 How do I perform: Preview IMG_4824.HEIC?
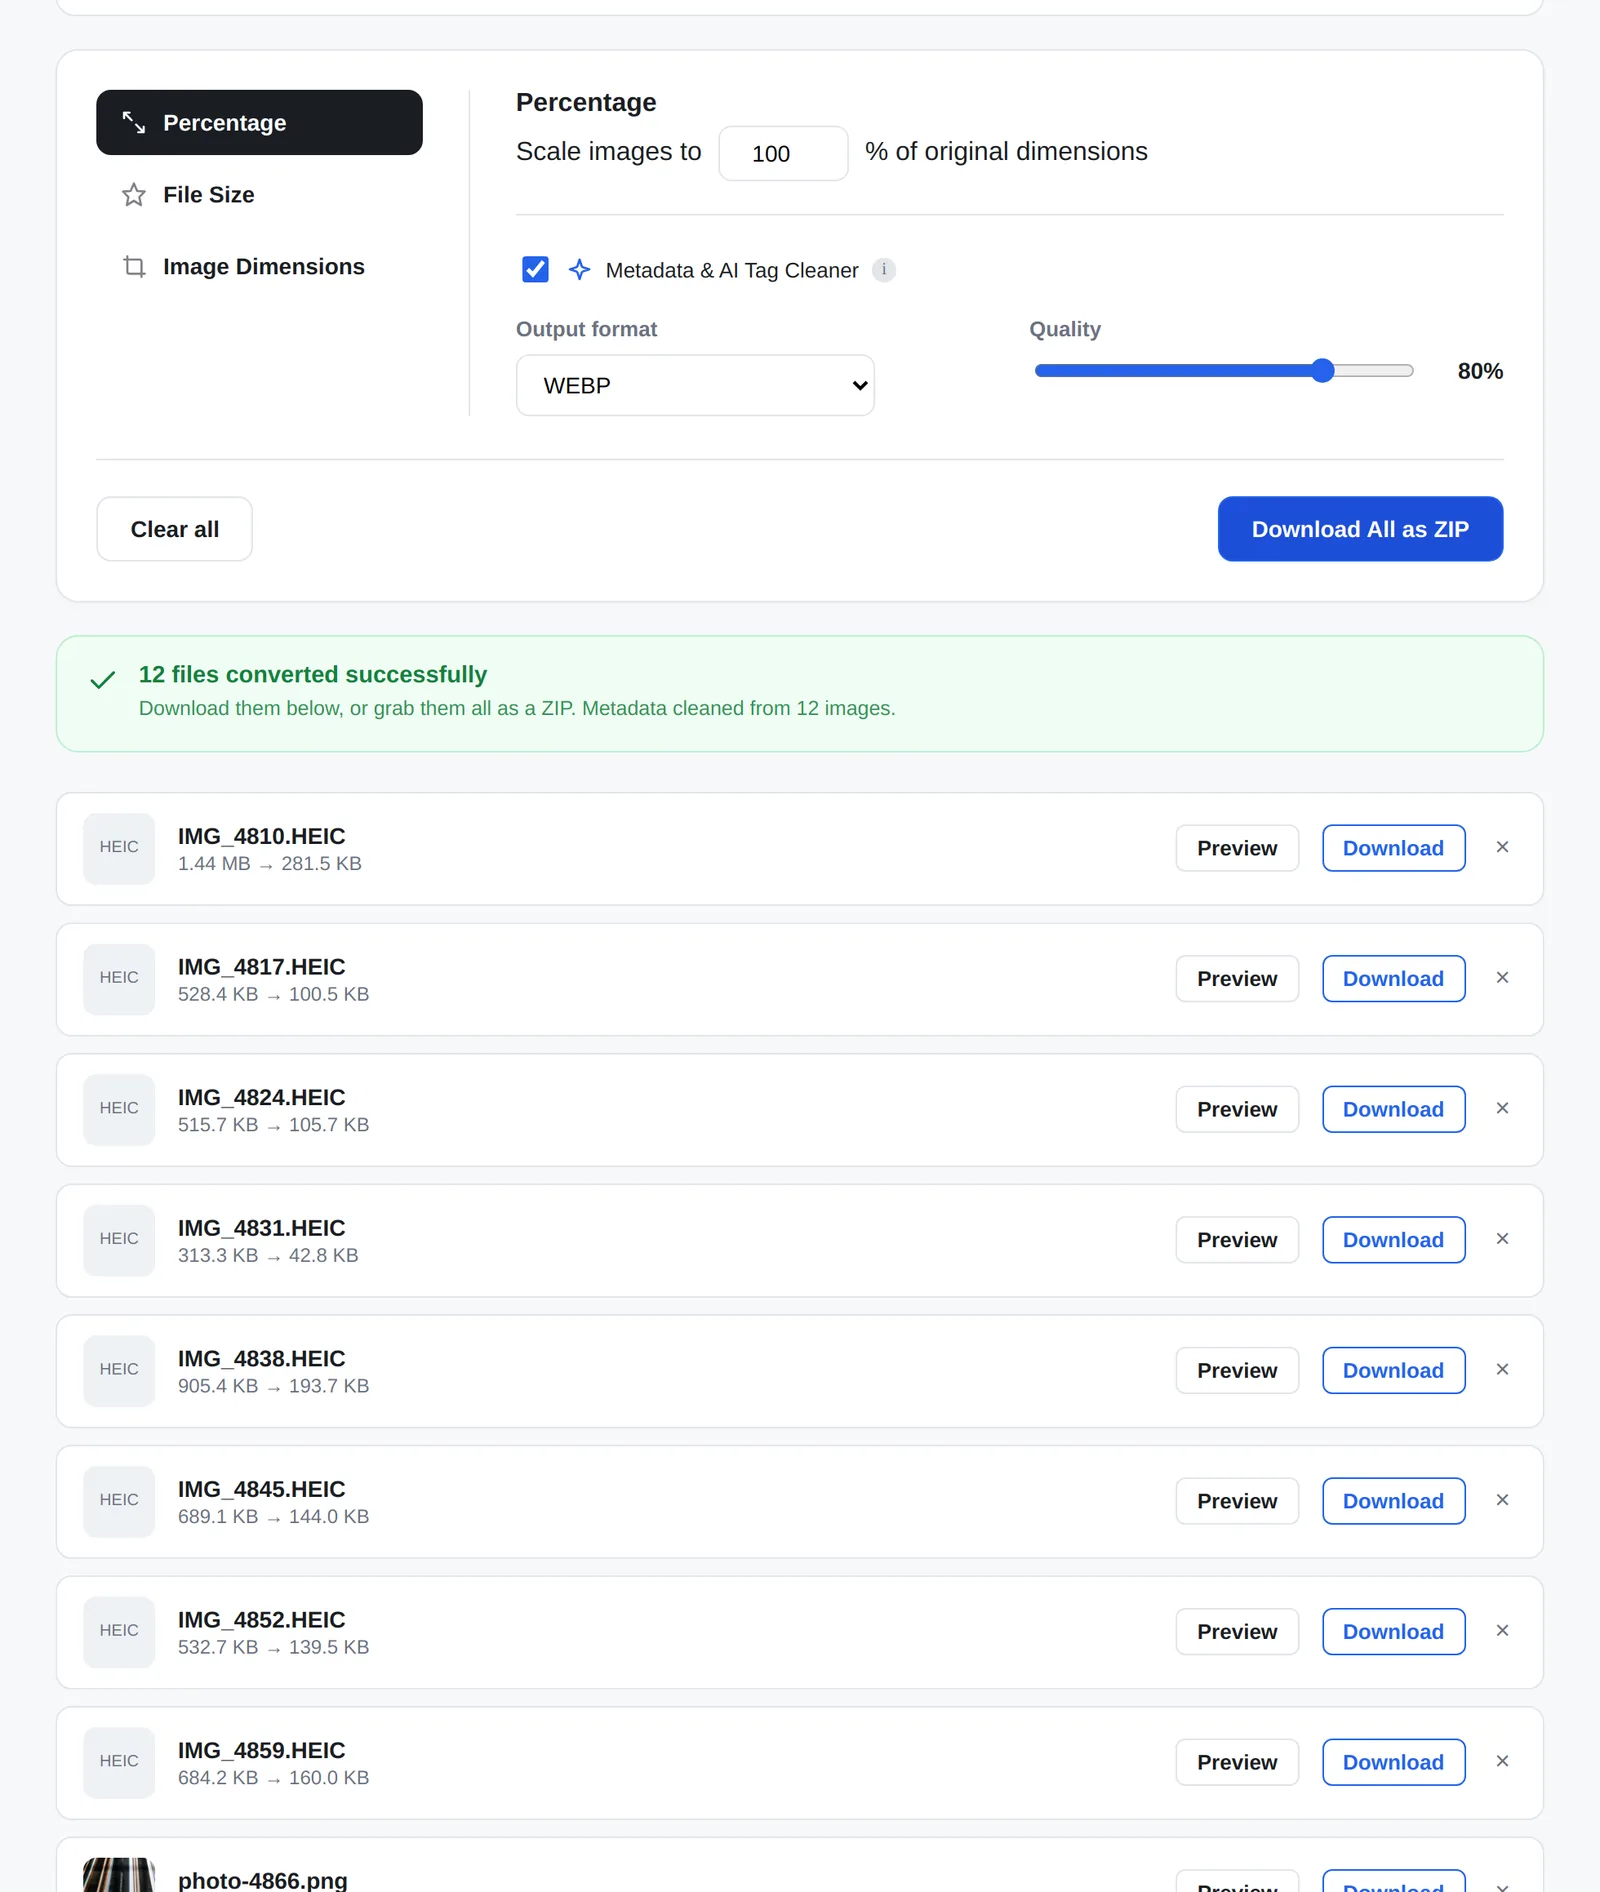(1237, 1109)
